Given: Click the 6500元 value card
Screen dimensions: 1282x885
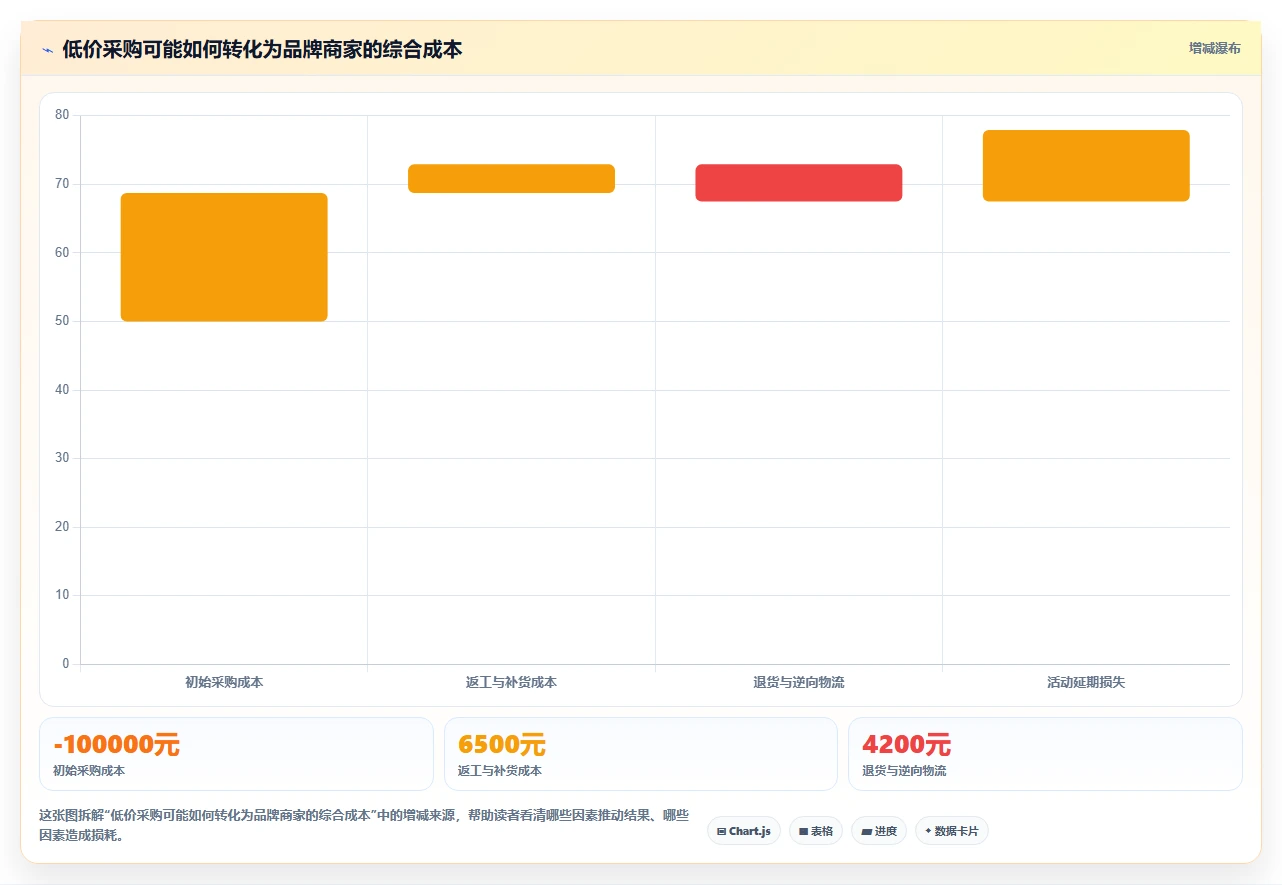Looking at the screenshot, I should (641, 754).
